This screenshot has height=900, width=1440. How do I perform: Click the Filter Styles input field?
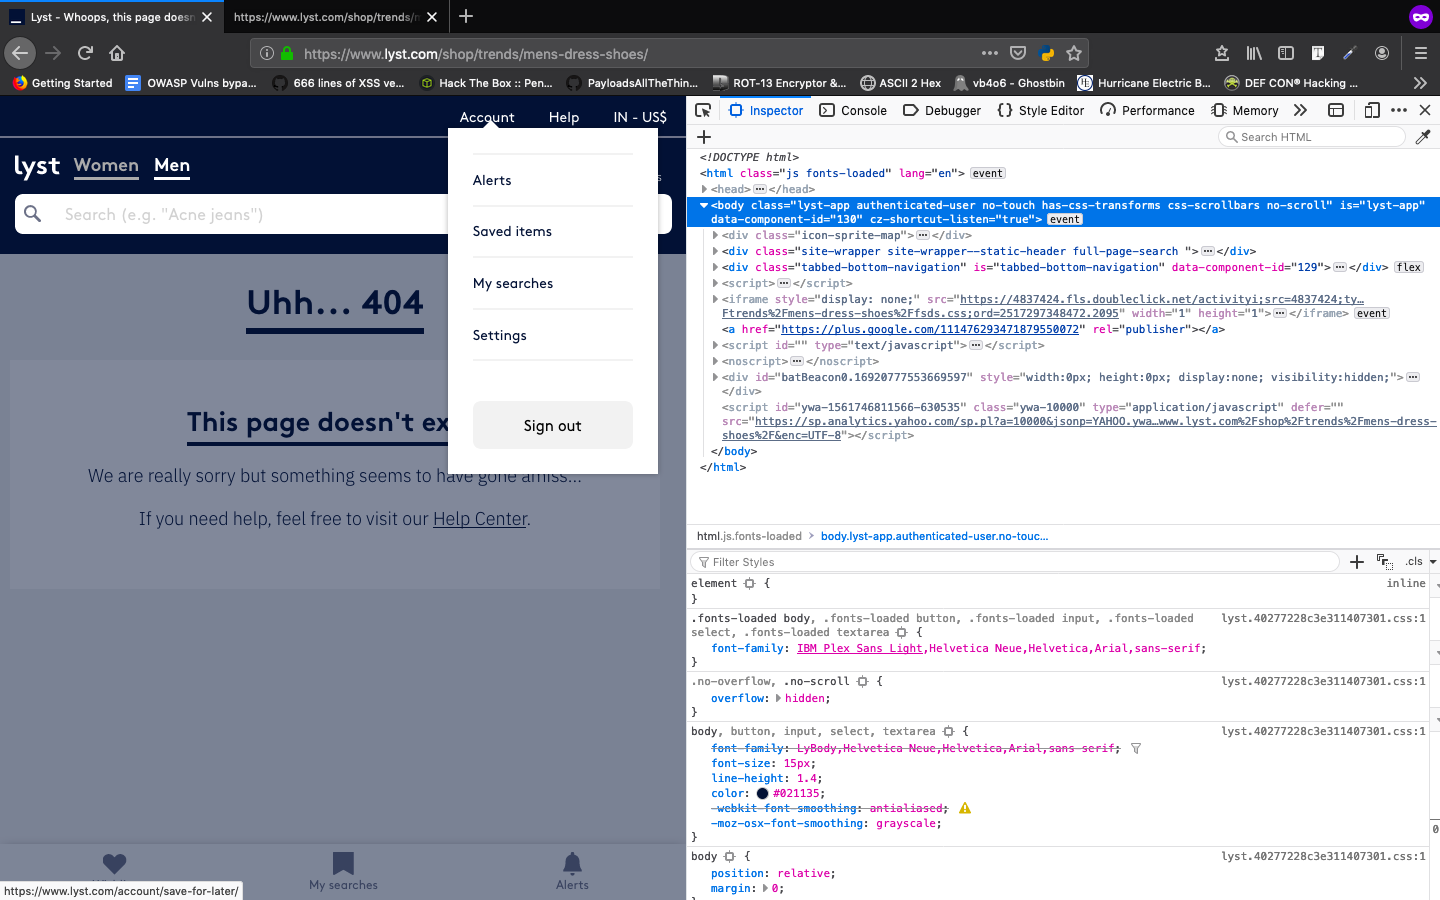(x=1015, y=562)
